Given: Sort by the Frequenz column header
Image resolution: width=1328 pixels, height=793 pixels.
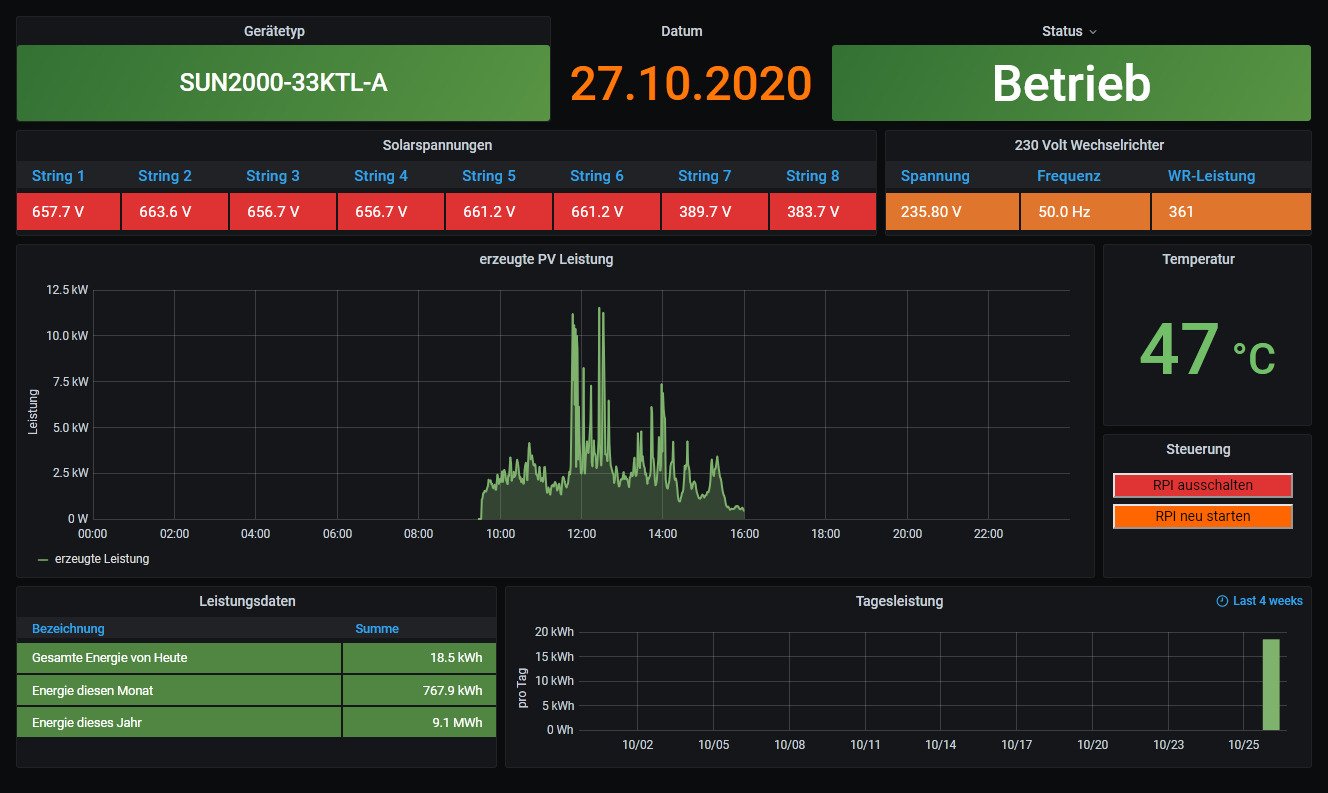Looking at the screenshot, I should [1068, 176].
